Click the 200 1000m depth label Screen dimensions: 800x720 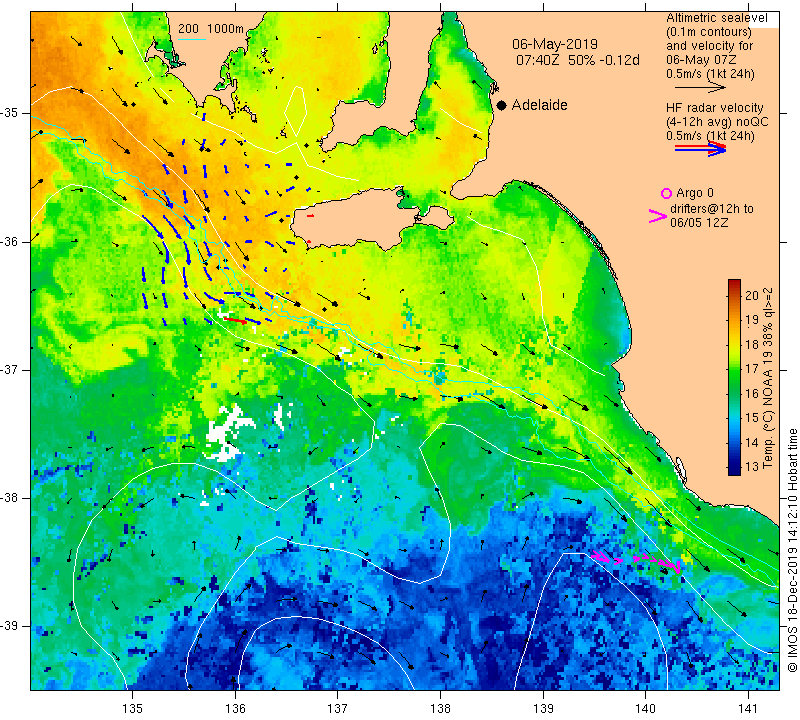[211, 29]
